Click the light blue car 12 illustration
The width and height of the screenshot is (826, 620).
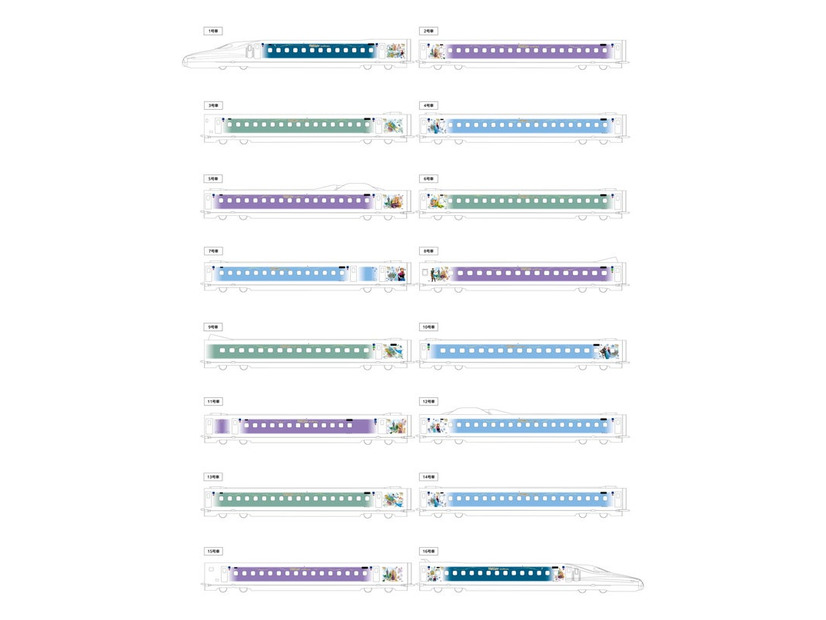(x=522, y=426)
